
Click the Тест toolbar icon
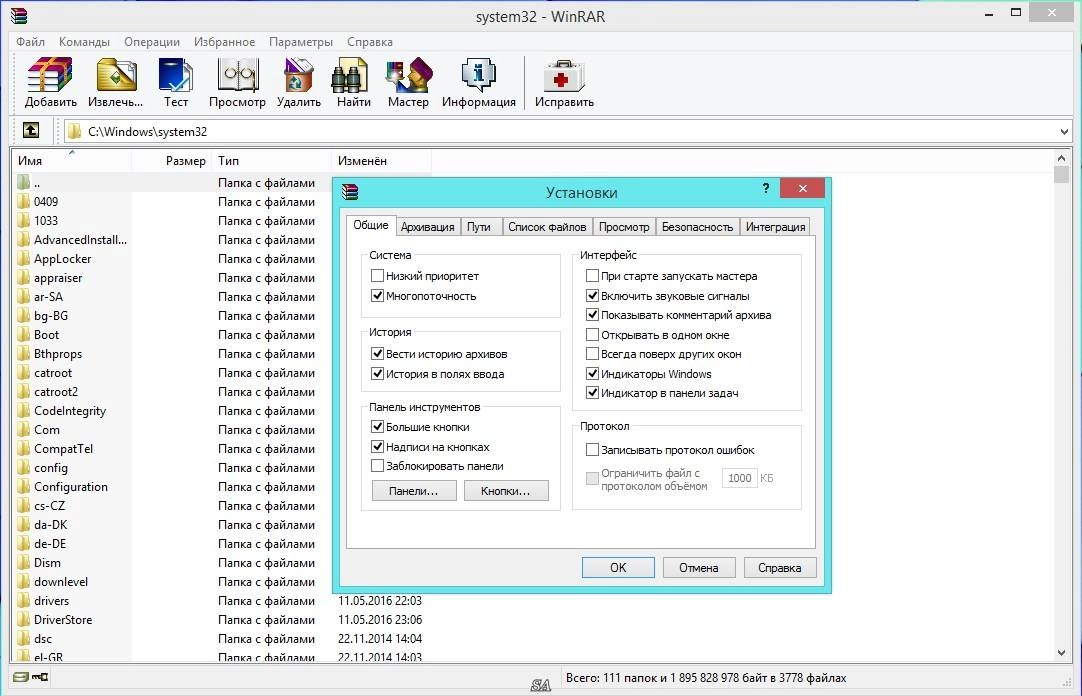tap(175, 76)
